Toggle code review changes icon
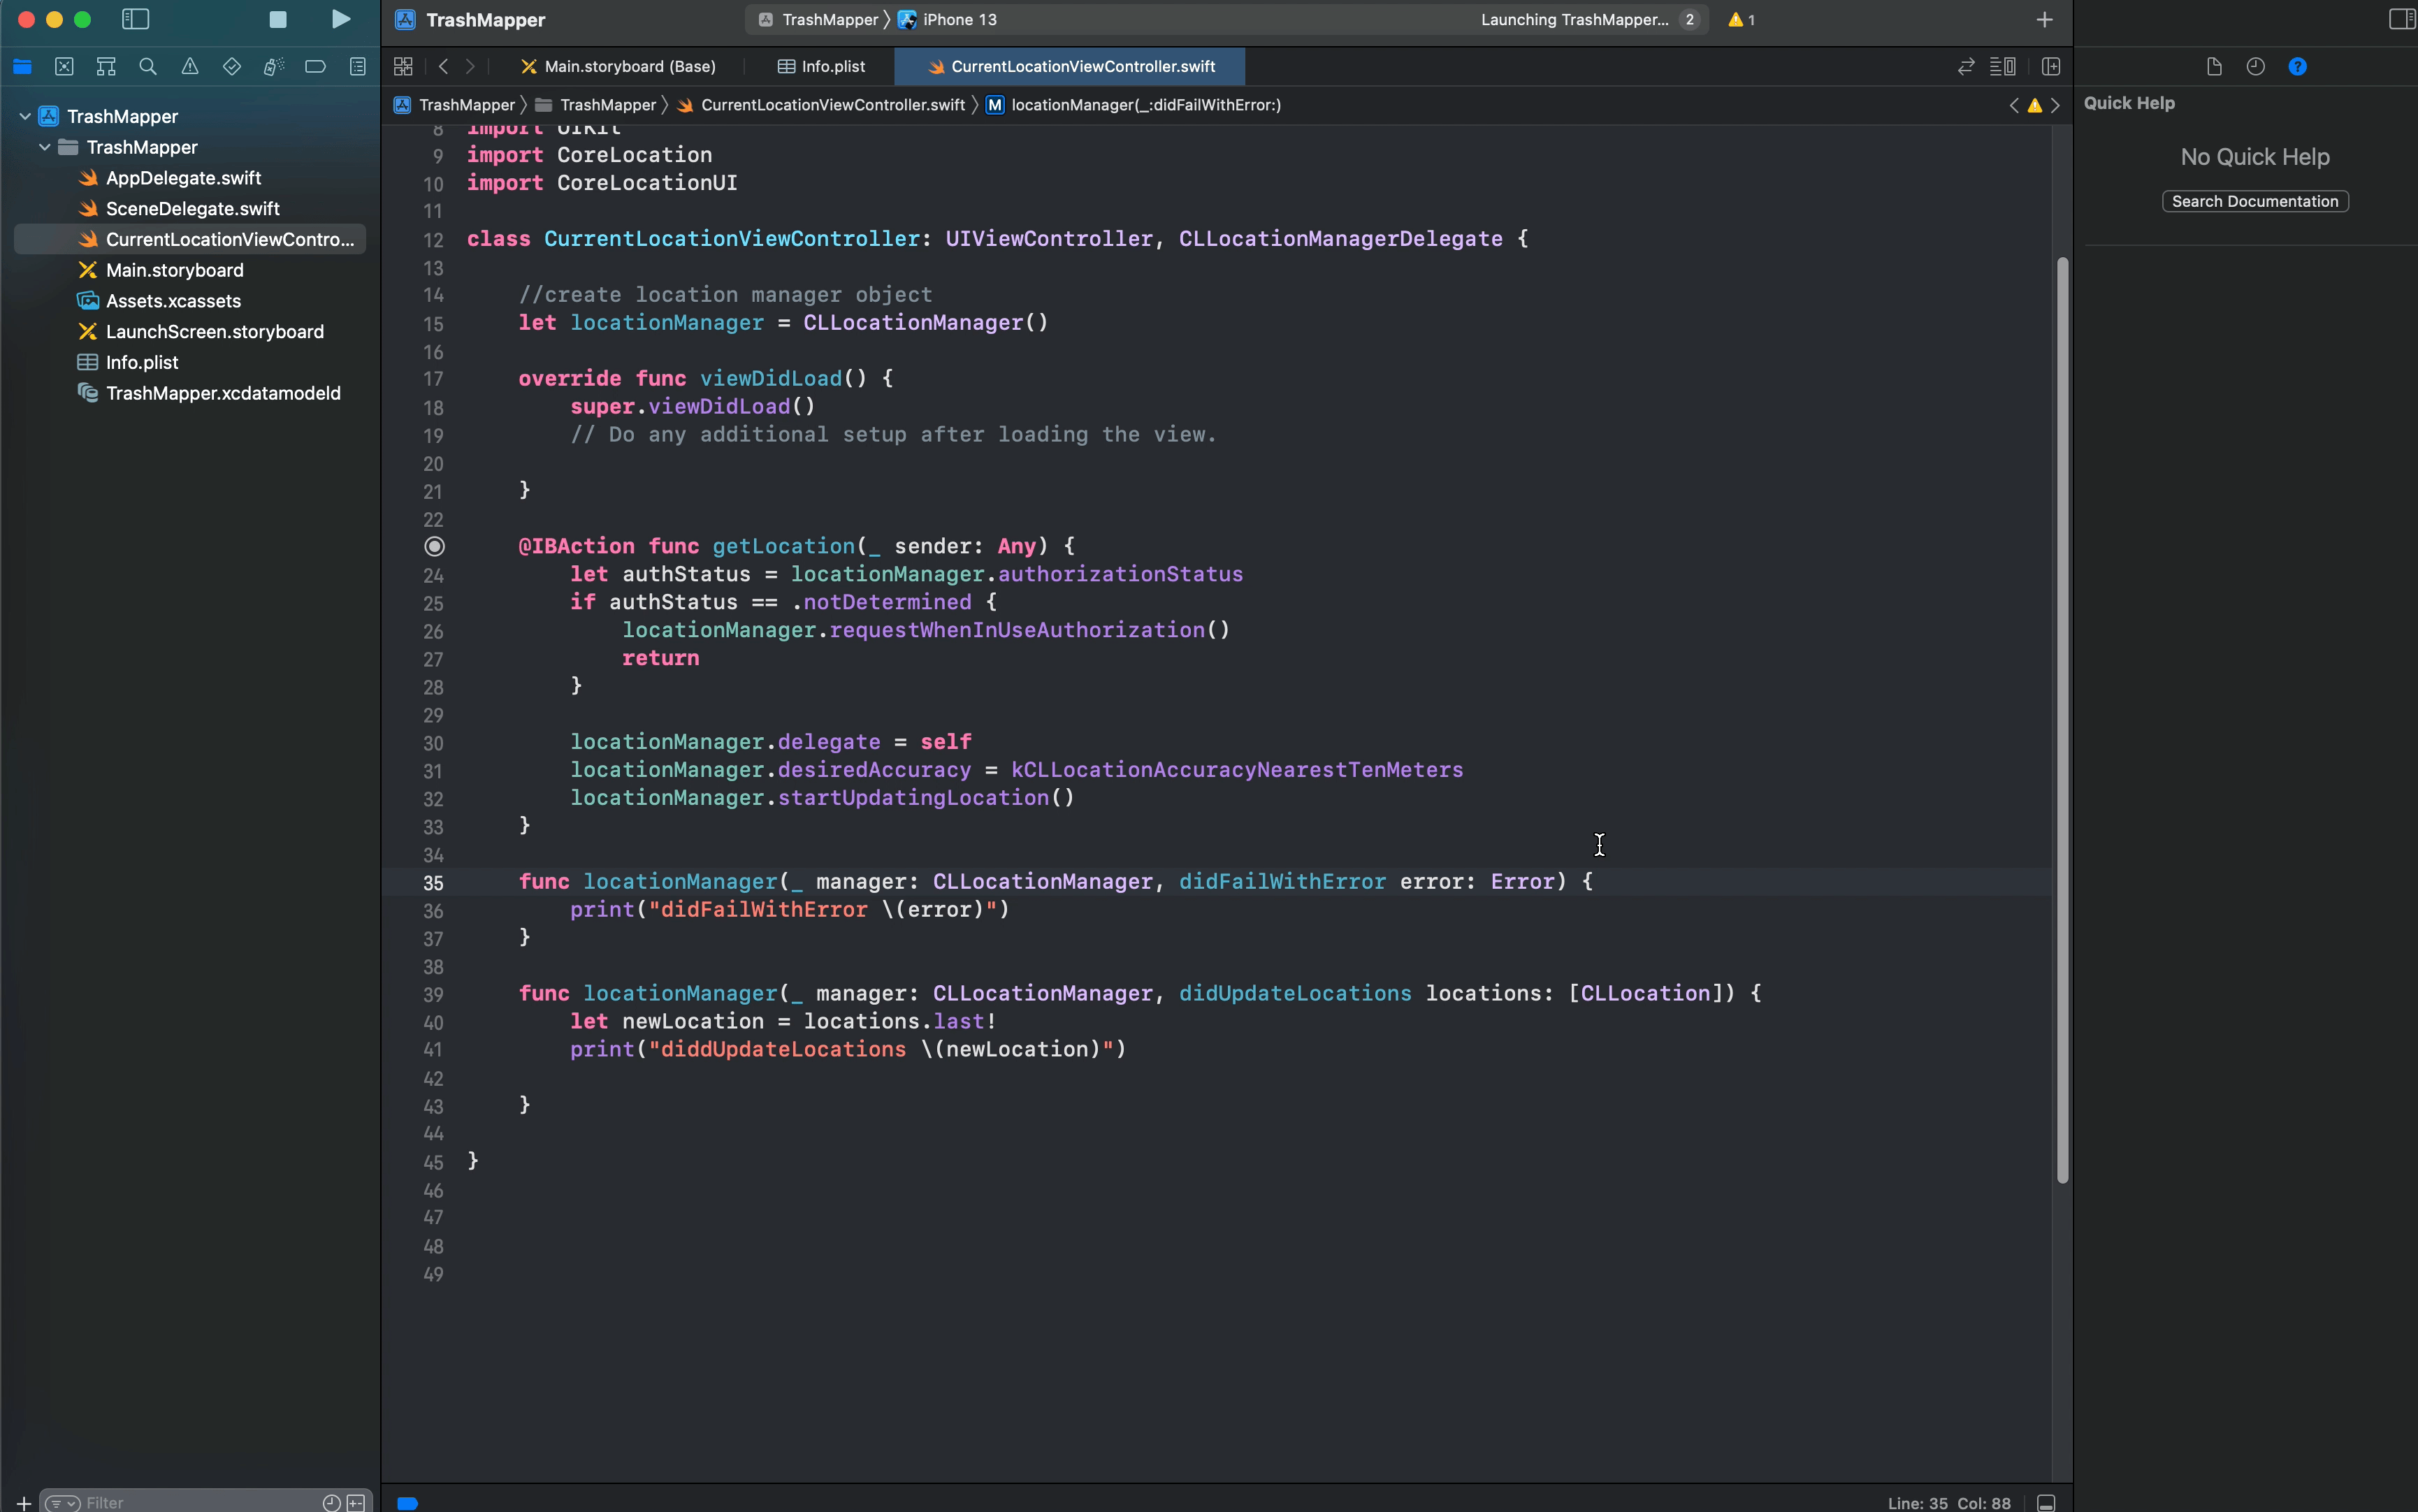 pyautogui.click(x=1966, y=66)
